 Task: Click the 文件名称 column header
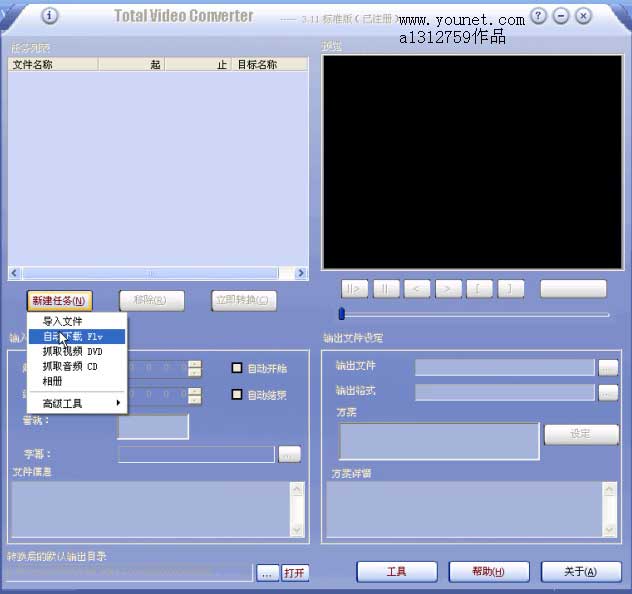pos(53,64)
